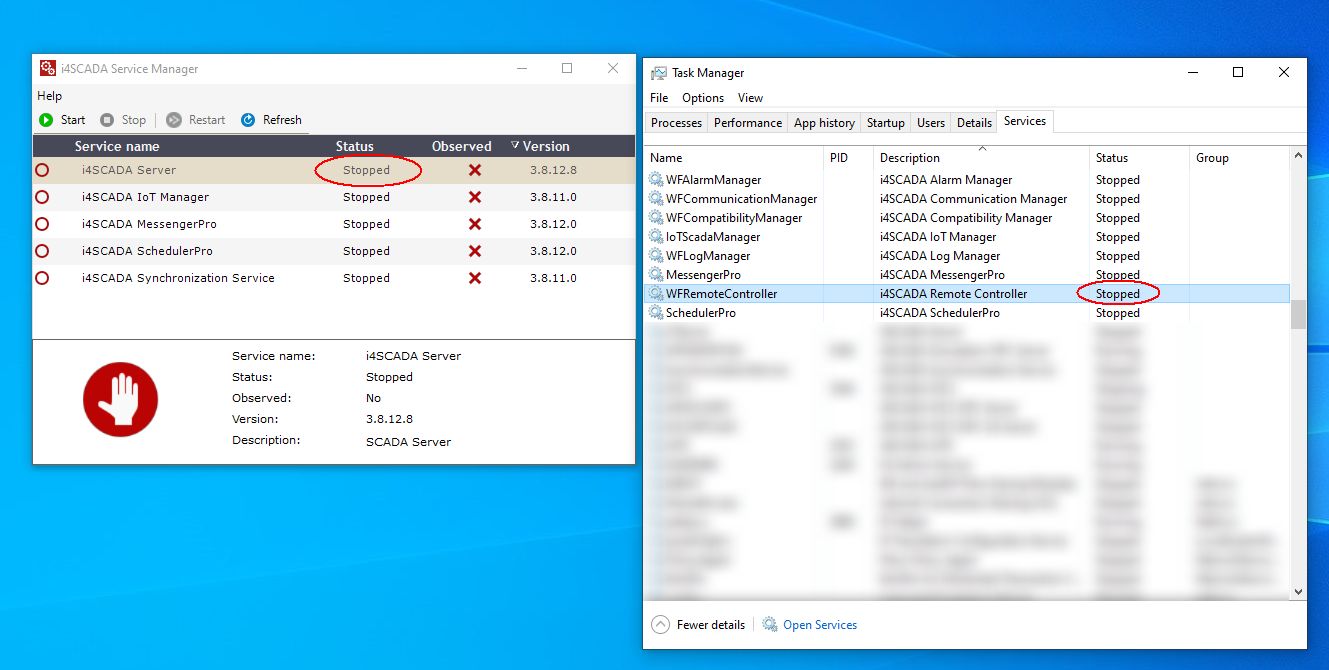Sort Service Manager list by Service name header

(117, 146)
